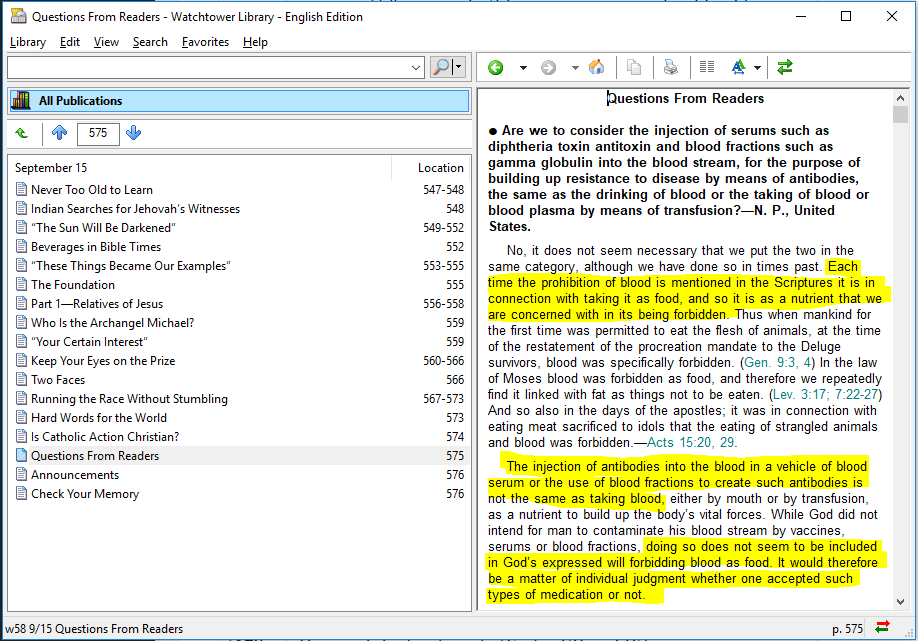Toggle sync icon in status bar

point(882,628)
